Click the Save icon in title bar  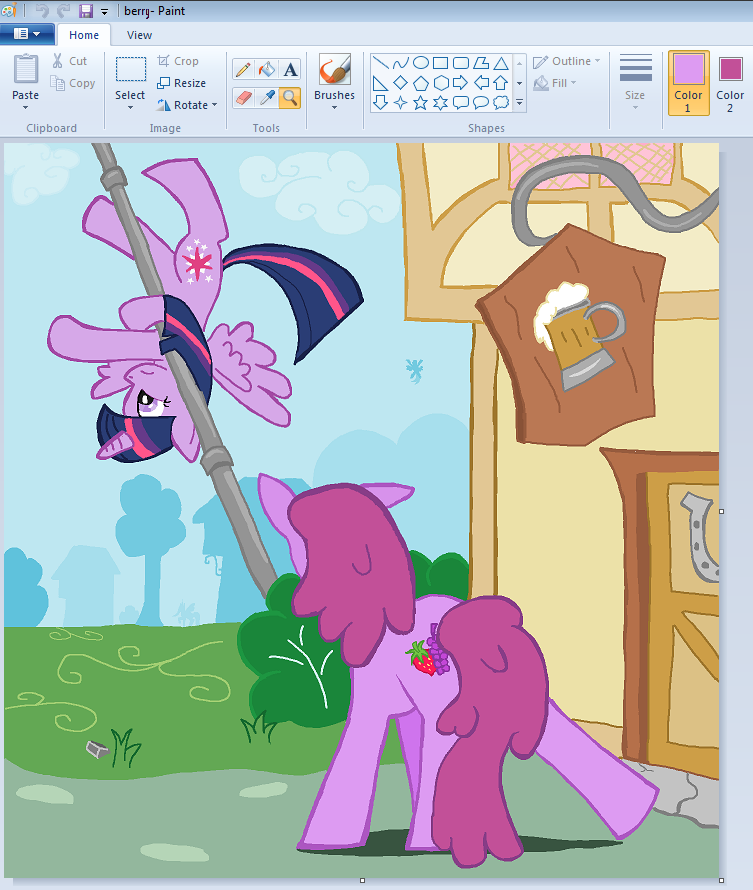pos(86,11)
